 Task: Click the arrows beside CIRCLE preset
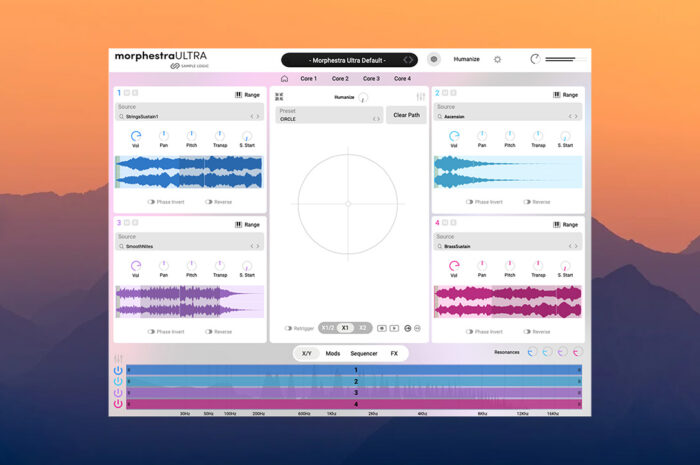click(376, 119)
